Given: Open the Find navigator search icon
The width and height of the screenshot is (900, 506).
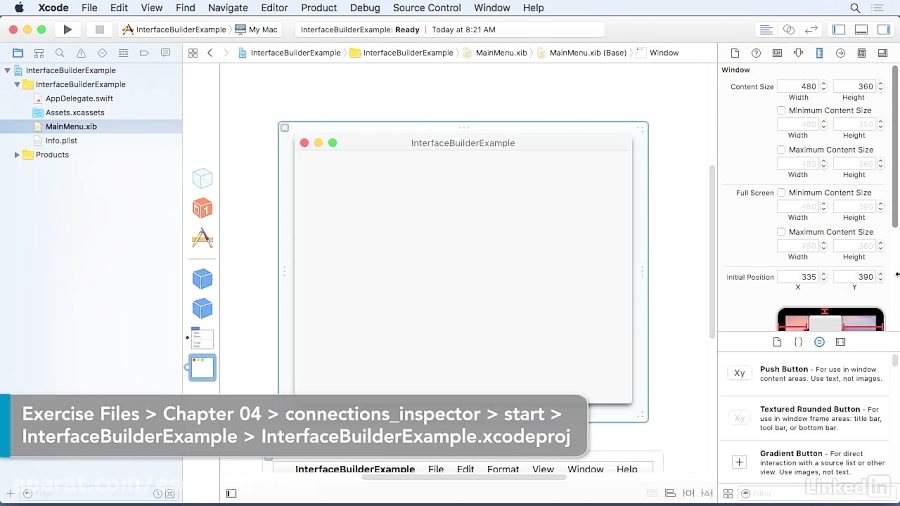Looking at the screenshot, I should (60, 53).
